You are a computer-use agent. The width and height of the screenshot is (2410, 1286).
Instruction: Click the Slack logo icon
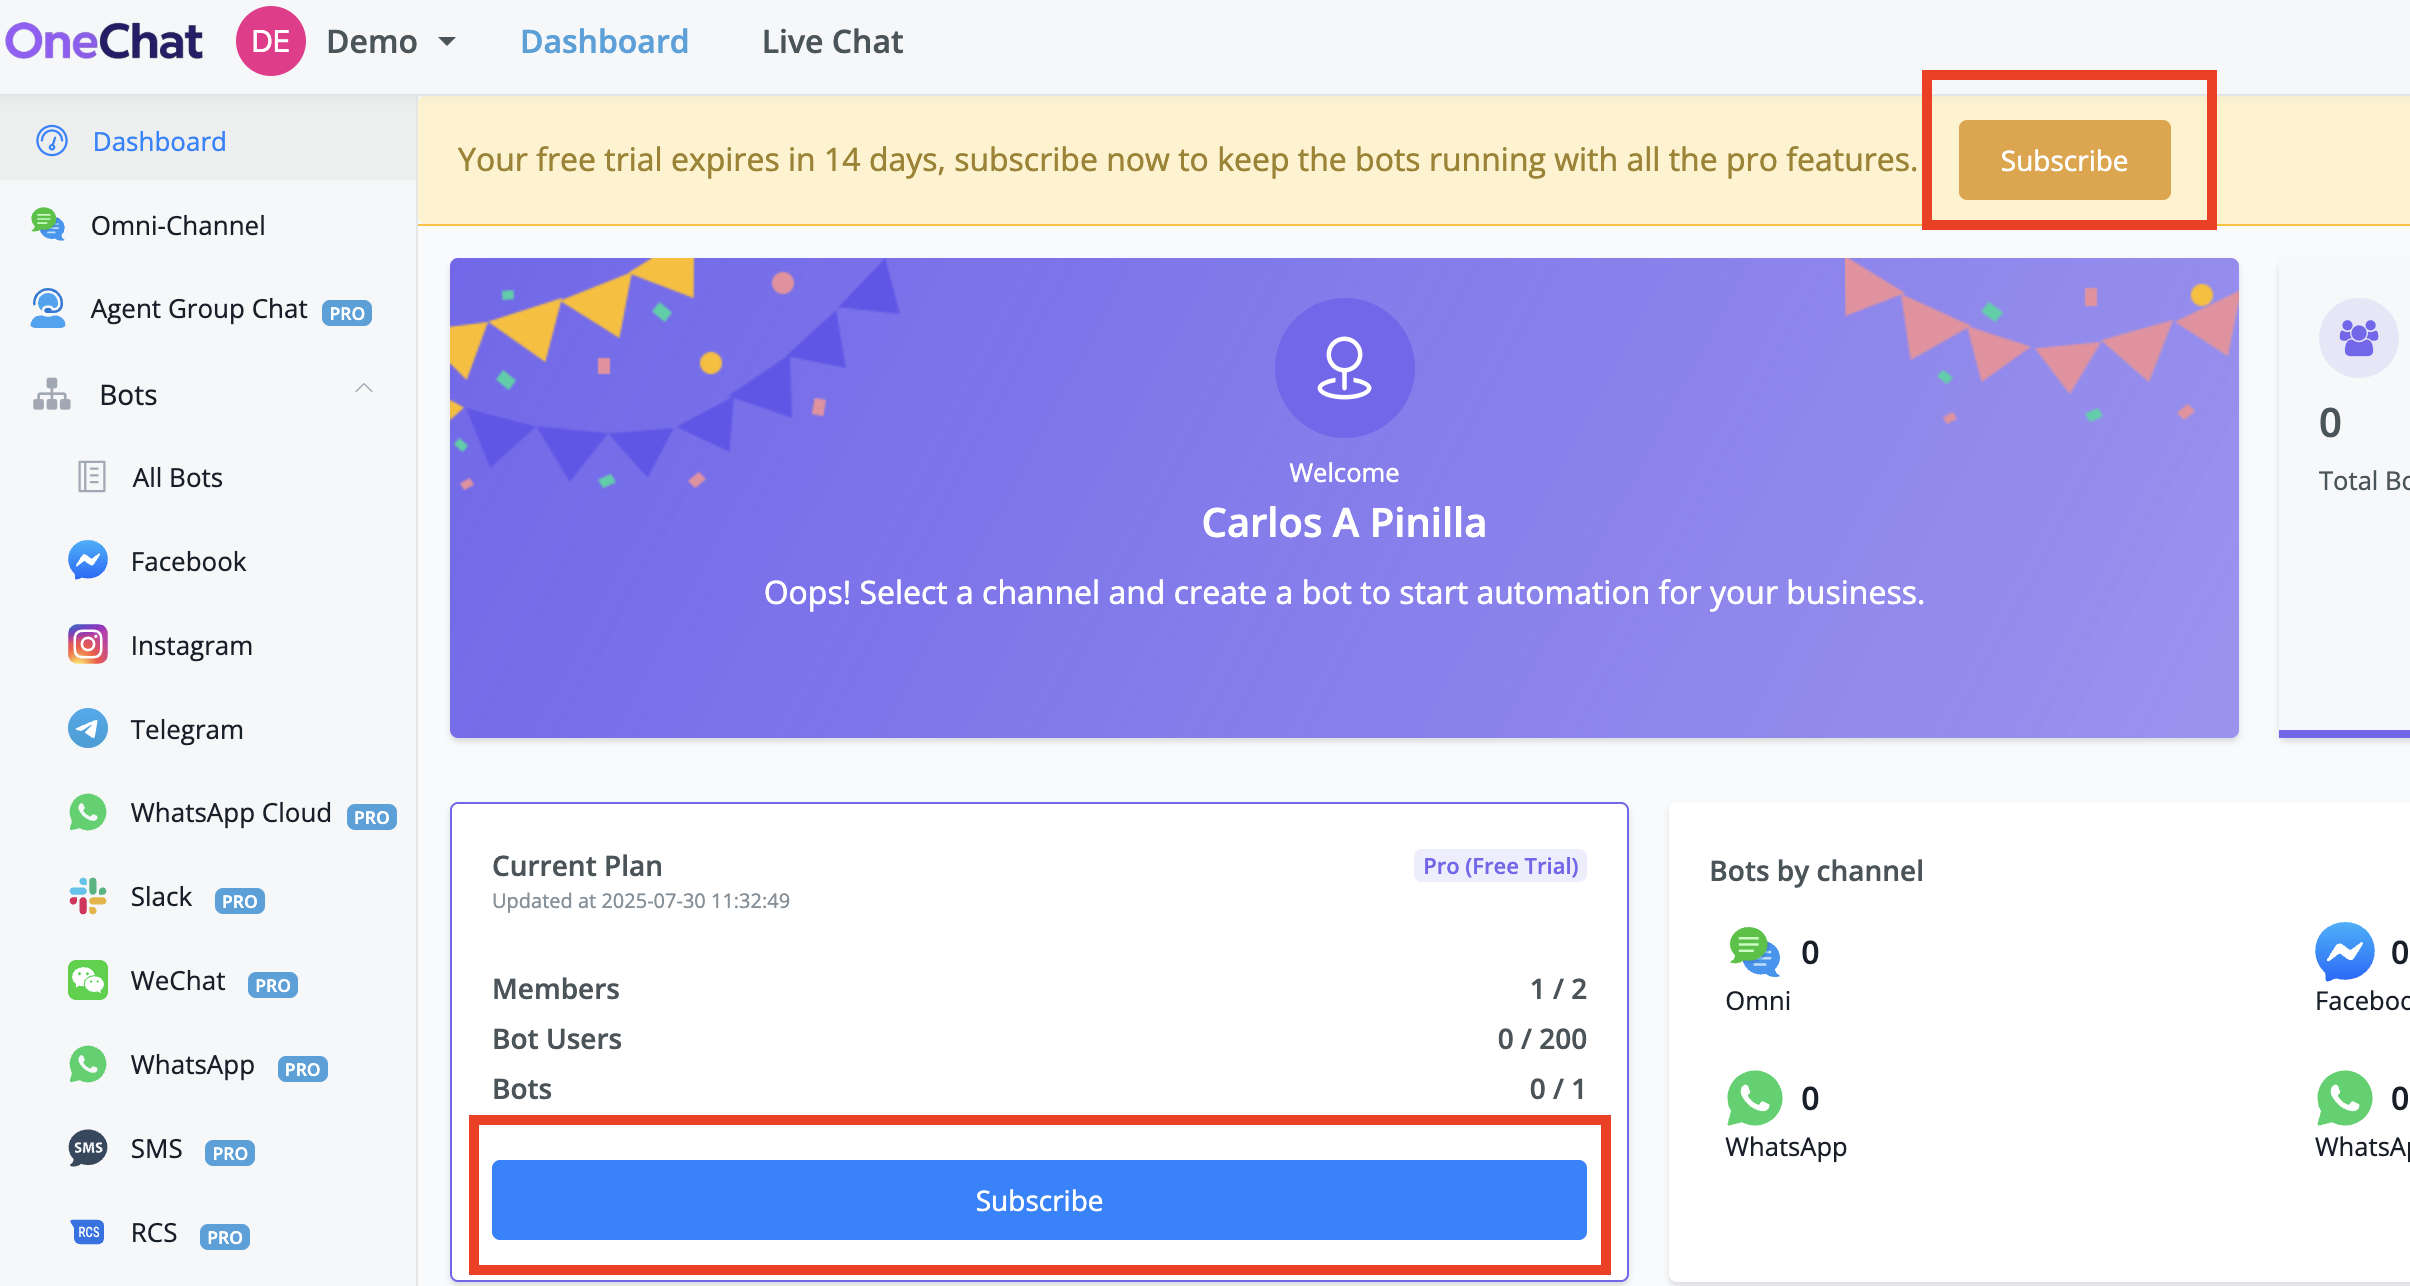point(88,897)
